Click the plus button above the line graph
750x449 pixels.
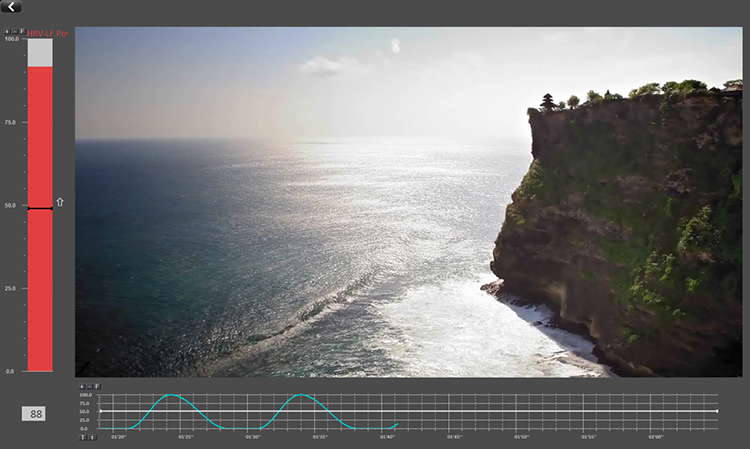pyautogui.click(x=82, y=386)
